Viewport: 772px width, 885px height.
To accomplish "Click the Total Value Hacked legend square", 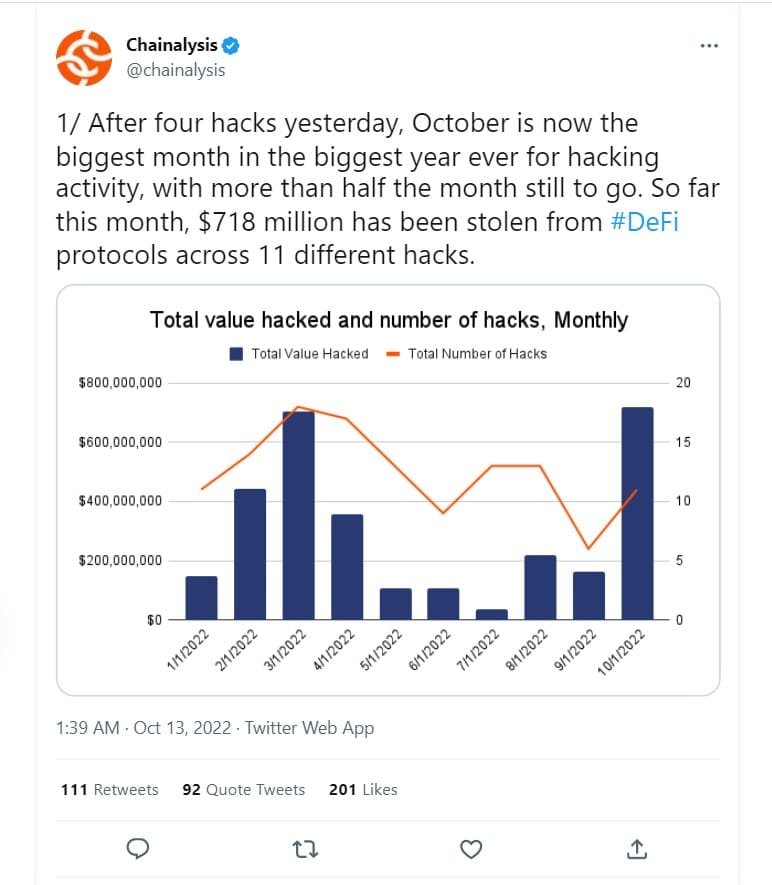I will click(235, 351).
